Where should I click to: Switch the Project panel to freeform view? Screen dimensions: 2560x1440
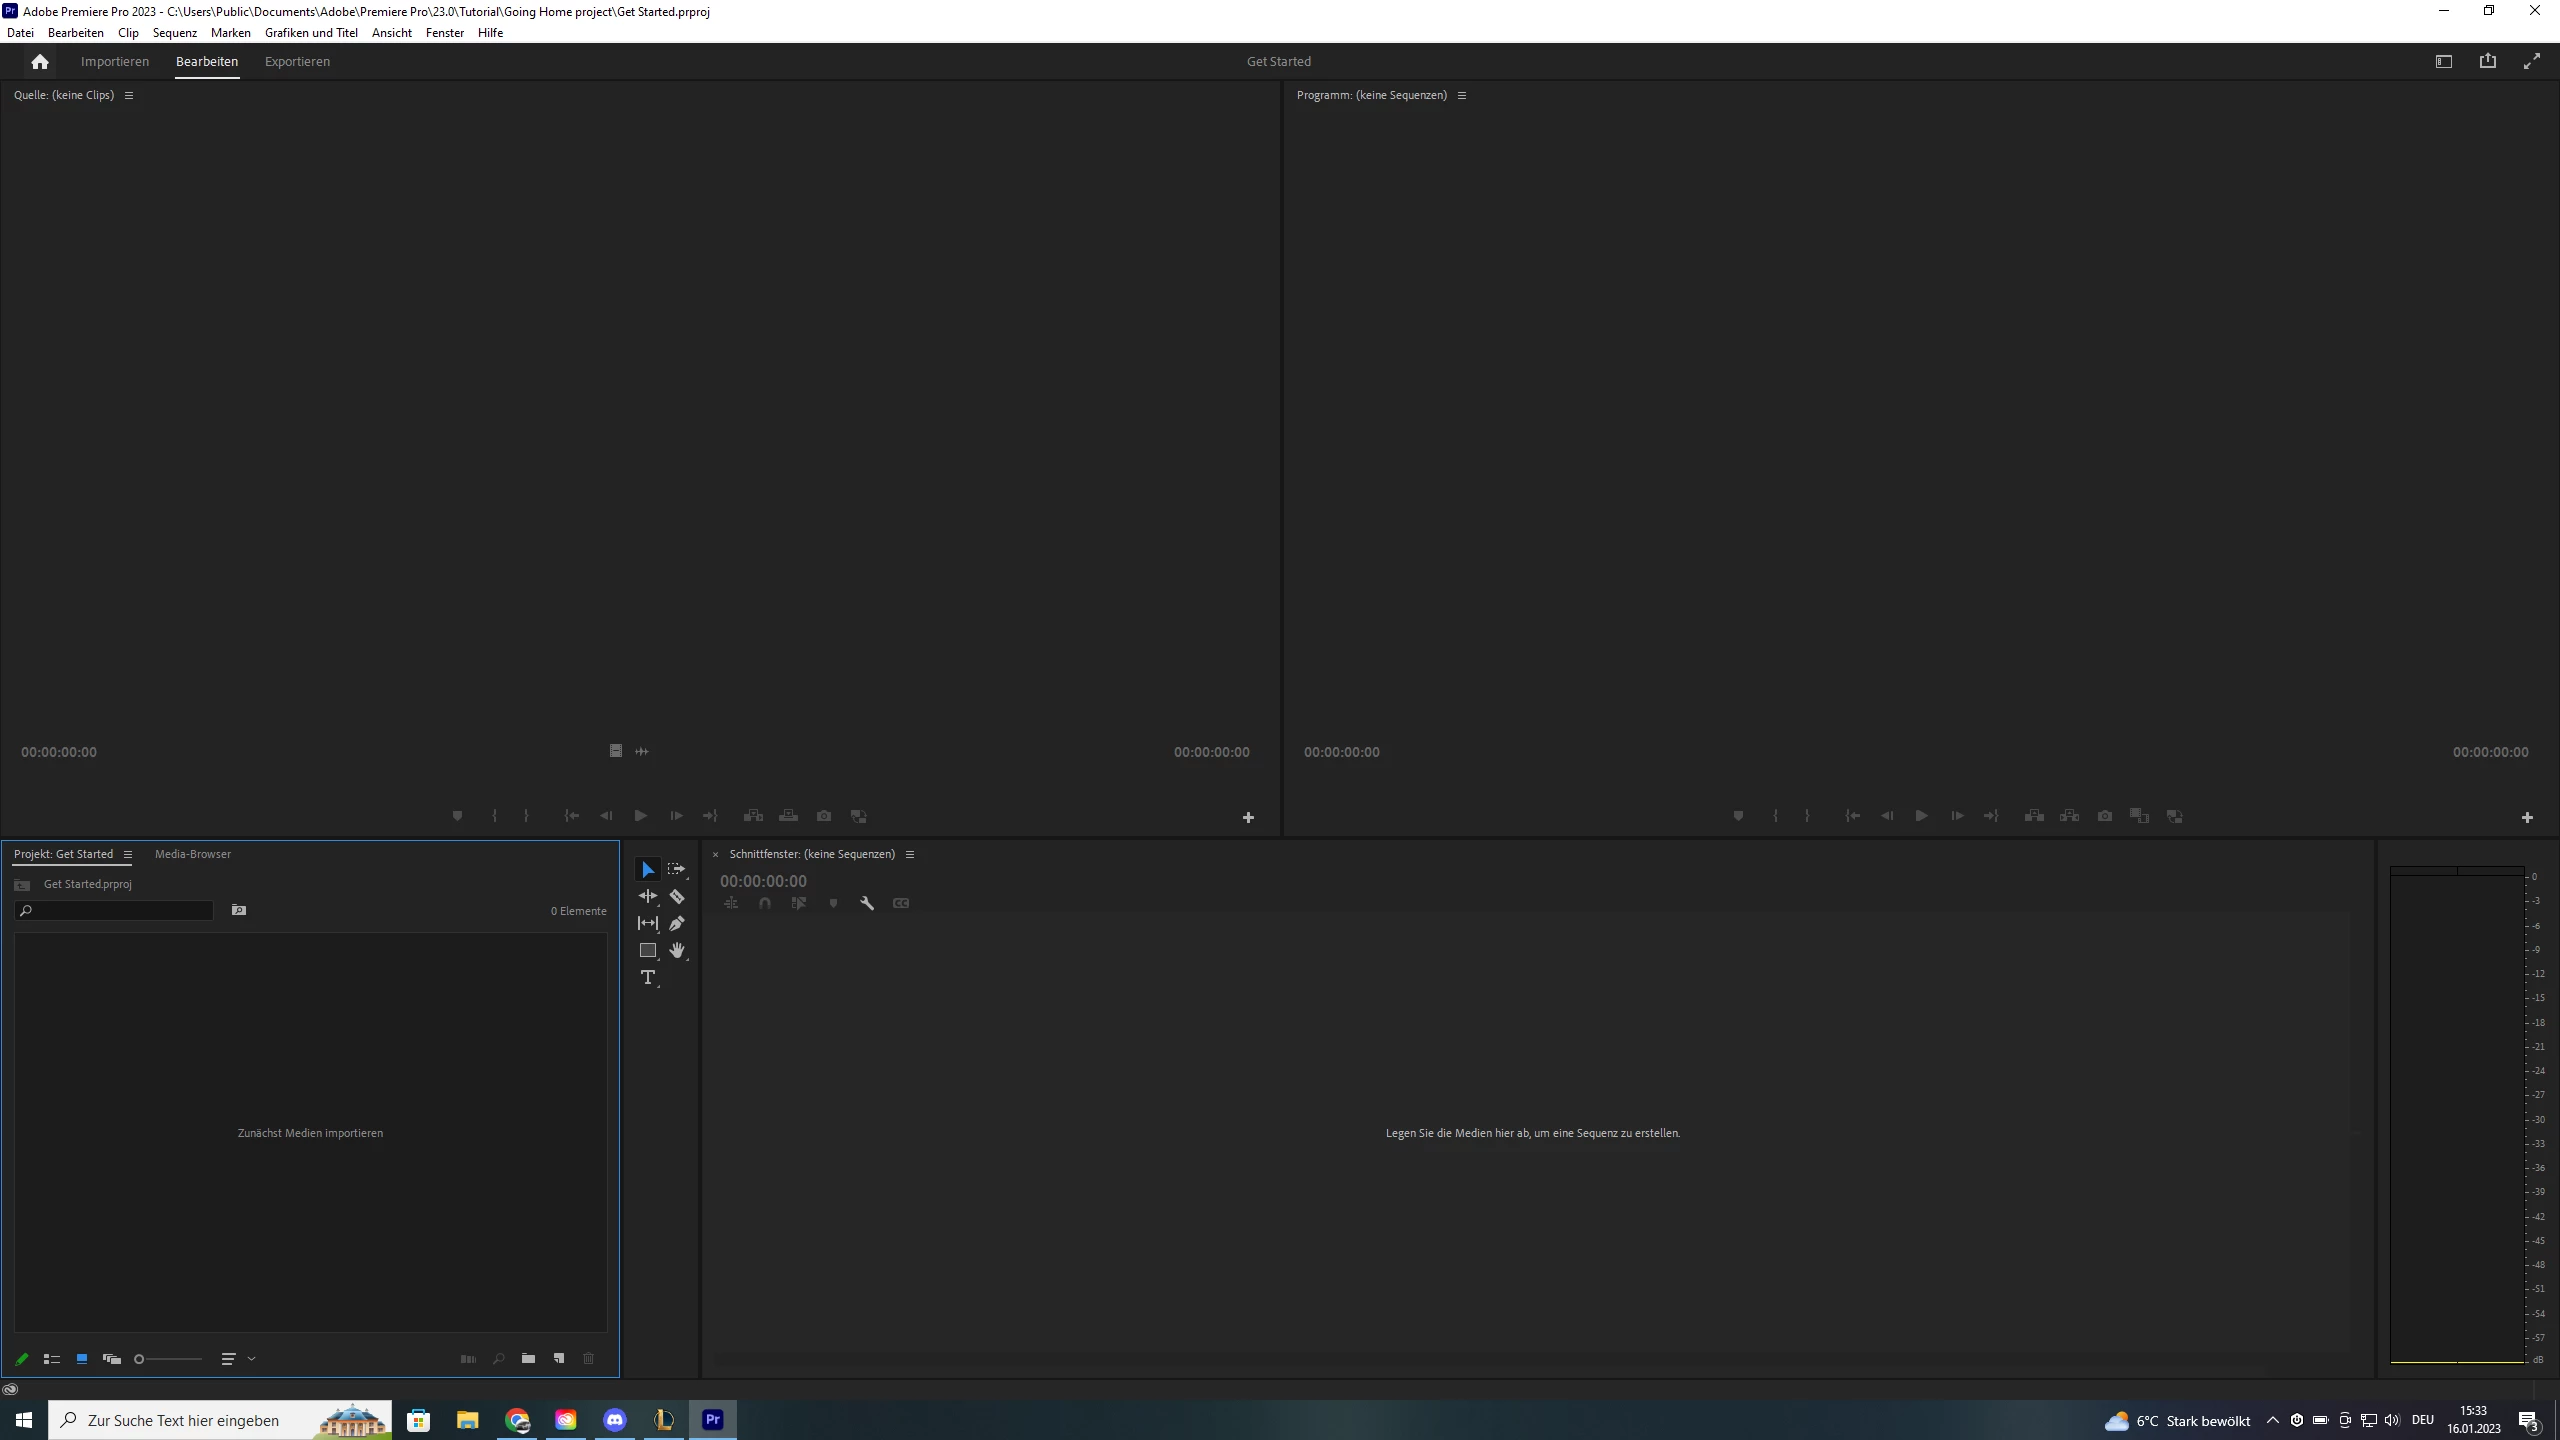coord(111,1359)
